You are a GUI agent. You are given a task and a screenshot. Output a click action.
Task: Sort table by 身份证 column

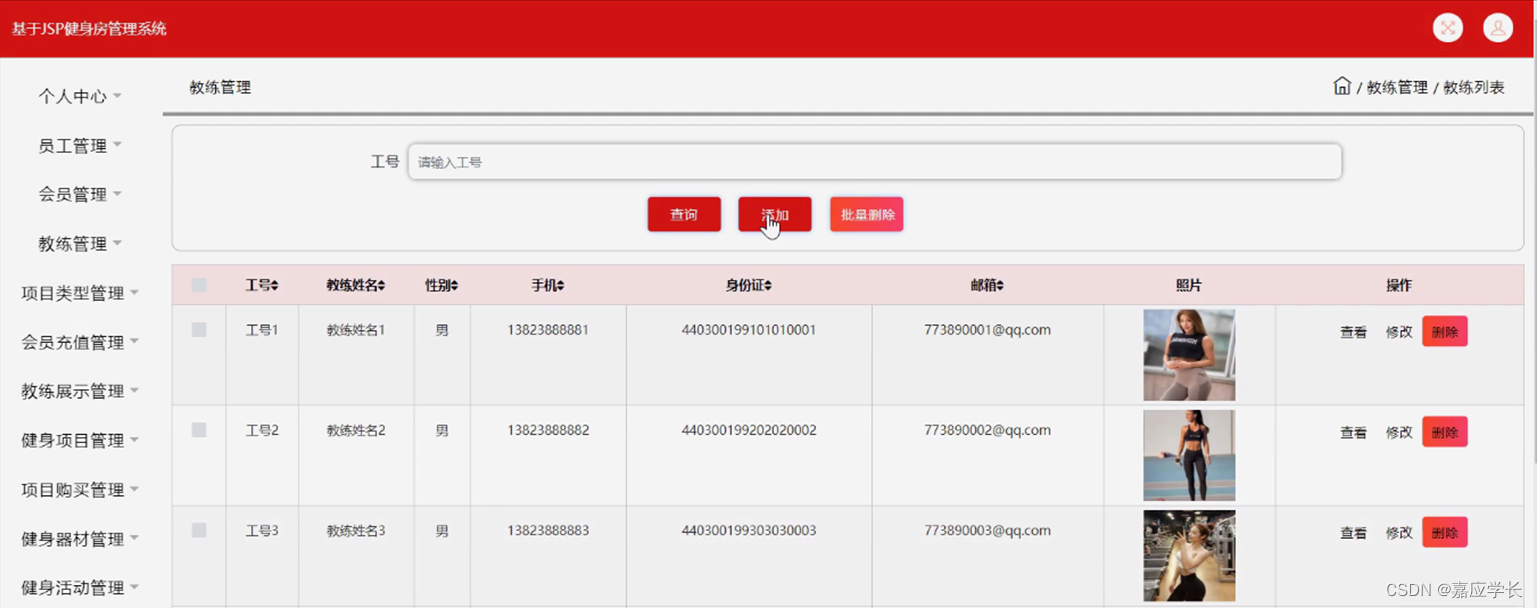click(x=749, y=285)
